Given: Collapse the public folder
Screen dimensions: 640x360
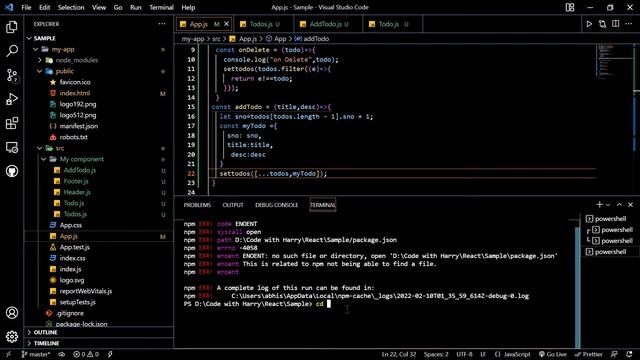Looking at the screenshot, I should pos(40,71).
